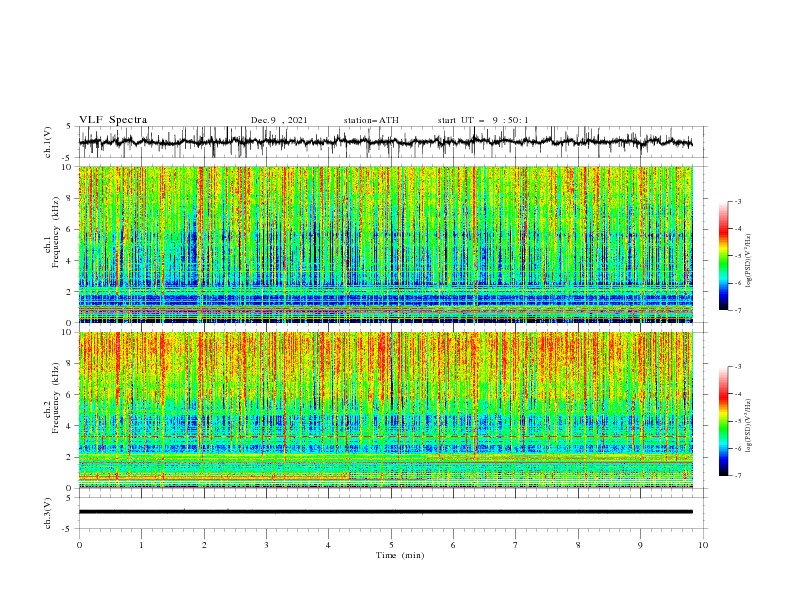Click the 'Time (min)' axis title
Image resolution: width=792 pixels, height=612 pixels.
tap(400, 555)
